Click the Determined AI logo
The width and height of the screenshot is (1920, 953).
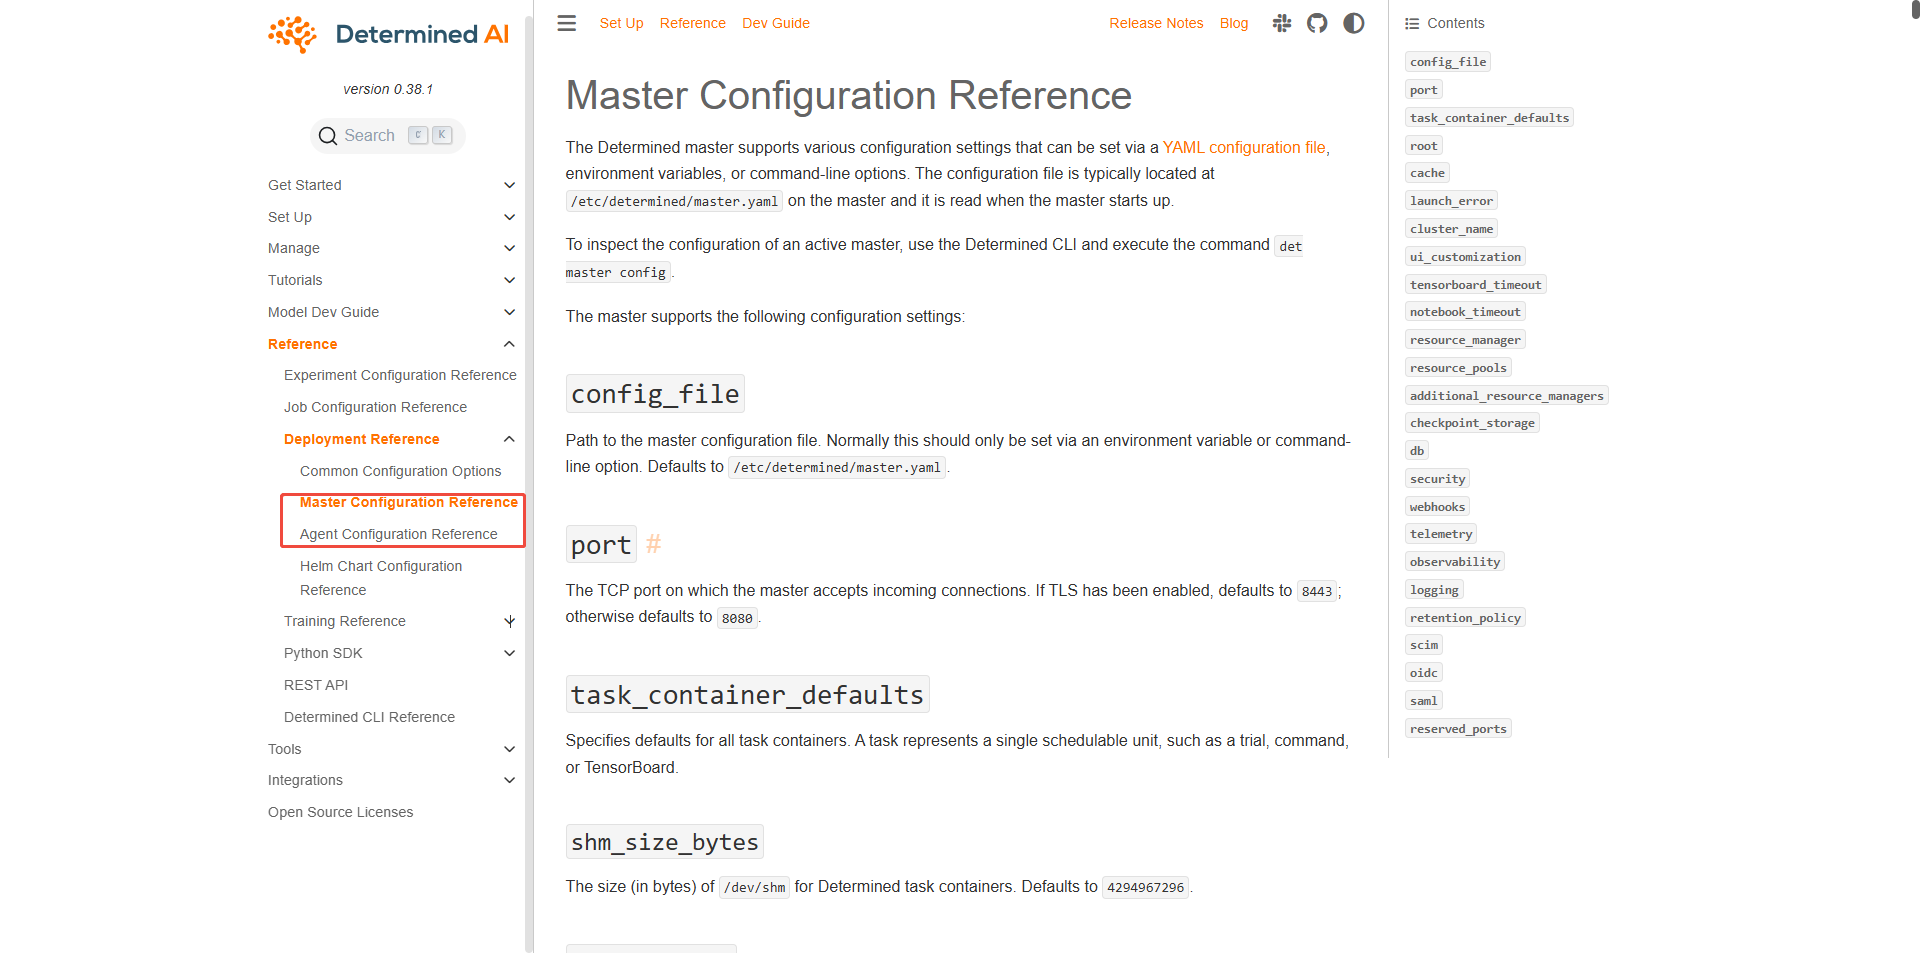click(388, 34)
